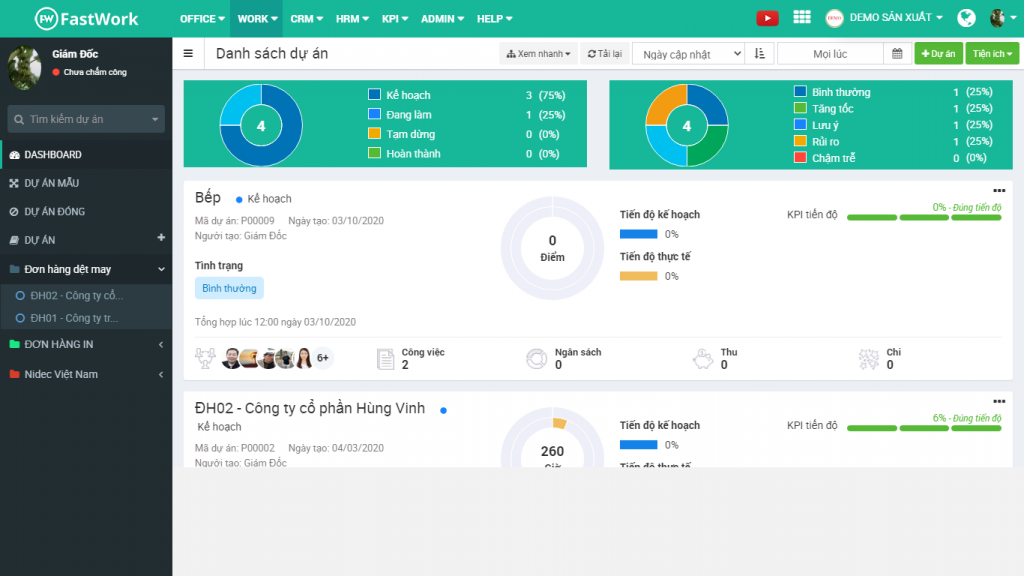Open the HRM menu
Viewport: 1024px width, 576px height.
coord(352,19)
